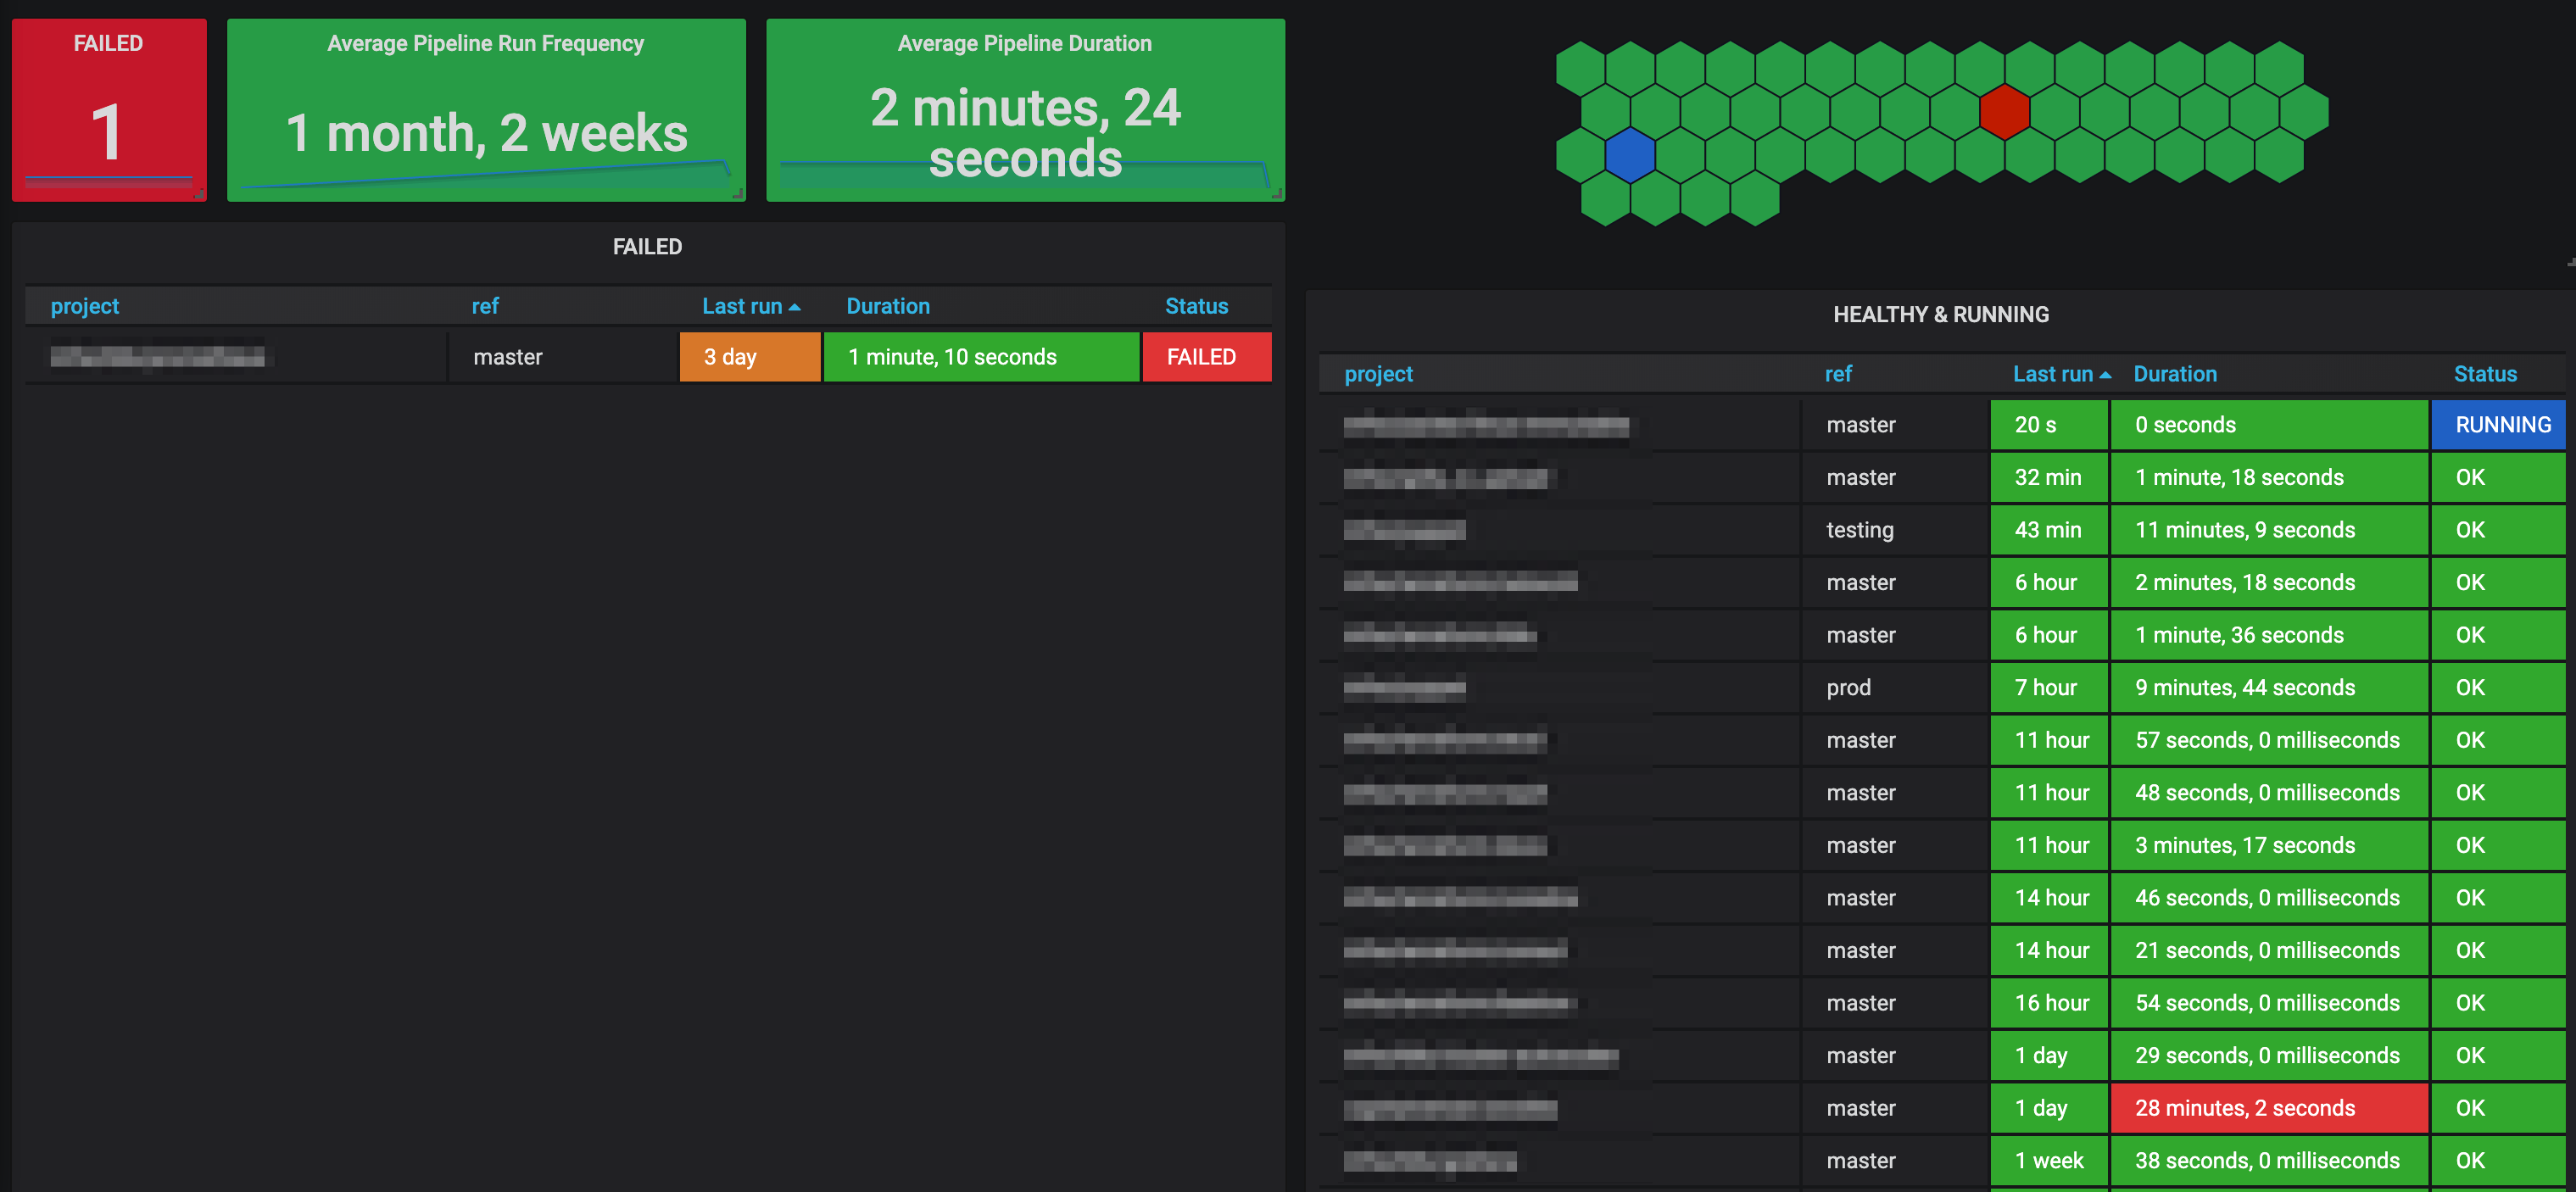Click the '0 seconds' duration cell
The height and width of the screenshot is (1192, 2576).
click(x=2269, y=425)
